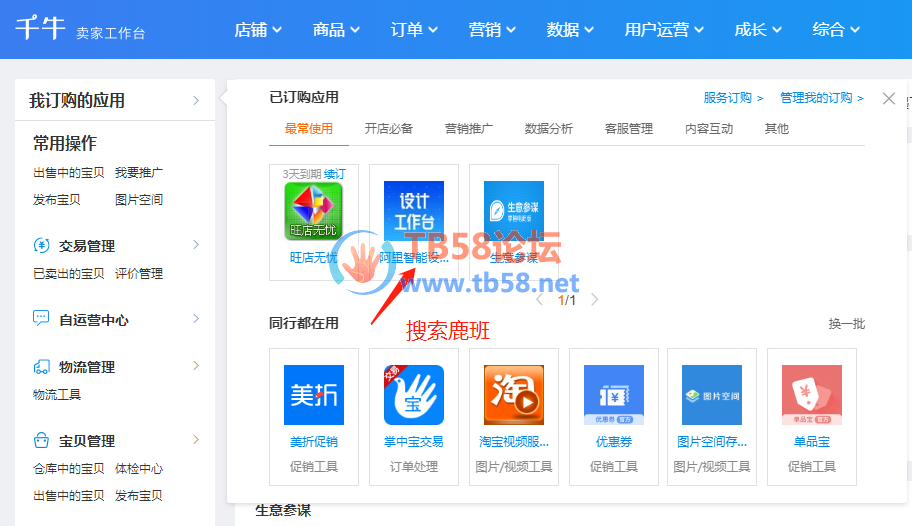Open the 生意参谋 app icon
The width and height of the screenshot is (912, 526).
[x=514, y=211]
